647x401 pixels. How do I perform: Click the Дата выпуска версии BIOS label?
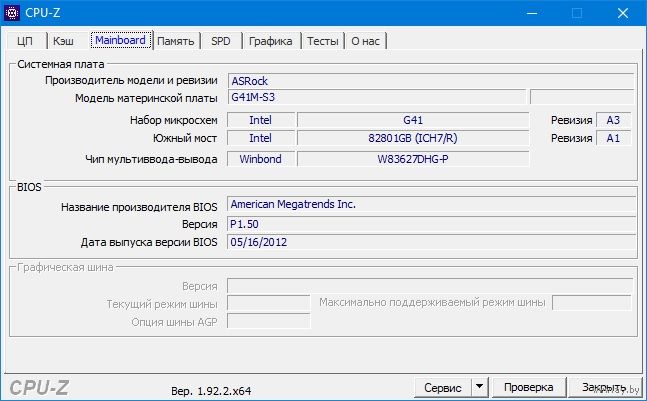[149, 242]
